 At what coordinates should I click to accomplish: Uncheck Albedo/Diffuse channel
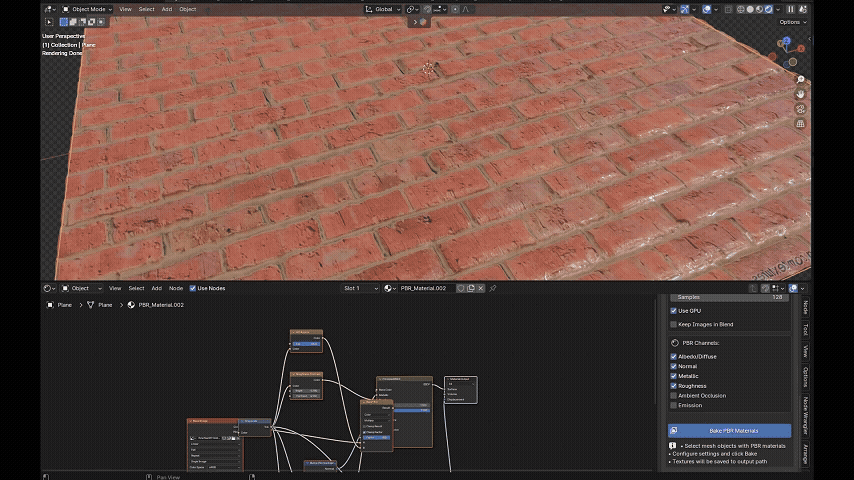[674, 356]
